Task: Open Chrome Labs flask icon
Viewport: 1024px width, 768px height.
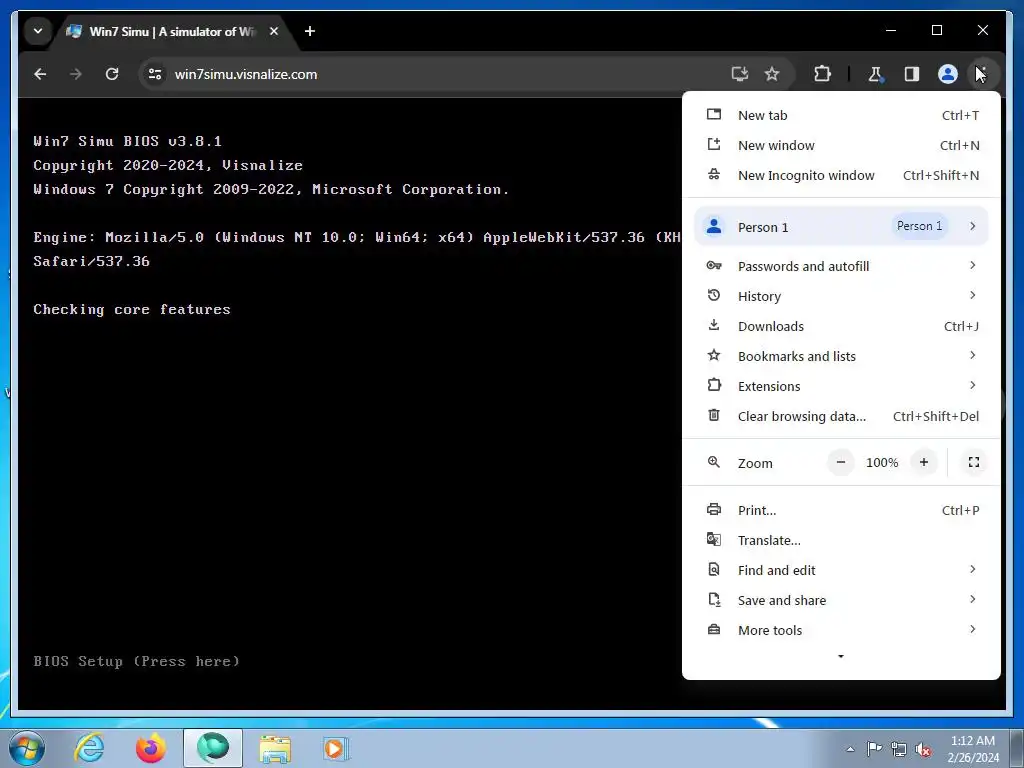Action: pyautogui.click(x=875, y=74)
